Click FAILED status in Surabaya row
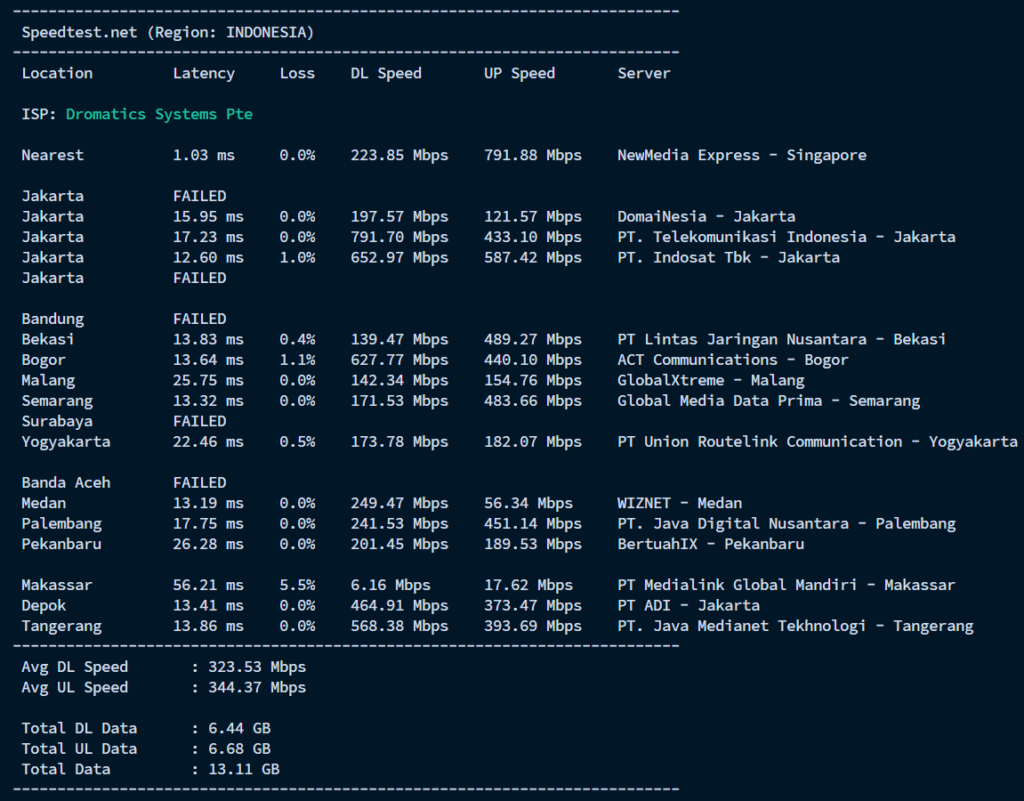Screen dimensions: 1024x801 tap(200, 422)
